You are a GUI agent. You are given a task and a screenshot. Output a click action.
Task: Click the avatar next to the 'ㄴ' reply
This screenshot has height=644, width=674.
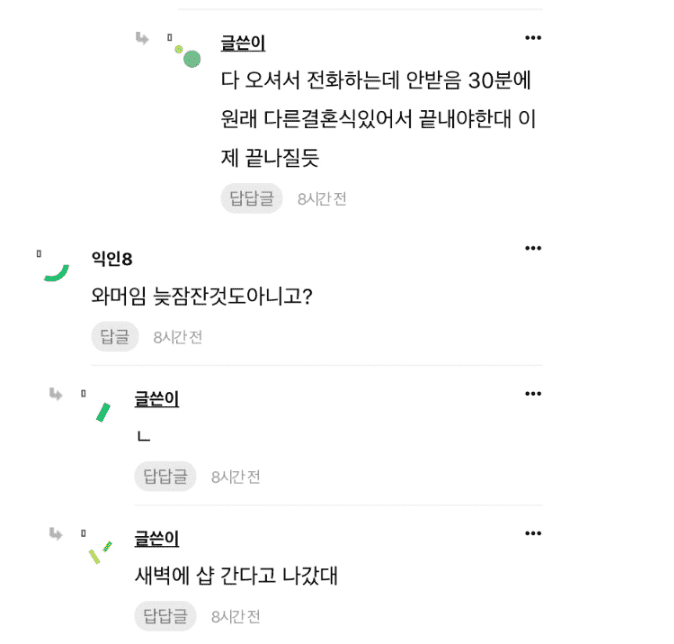coord(102,411)
